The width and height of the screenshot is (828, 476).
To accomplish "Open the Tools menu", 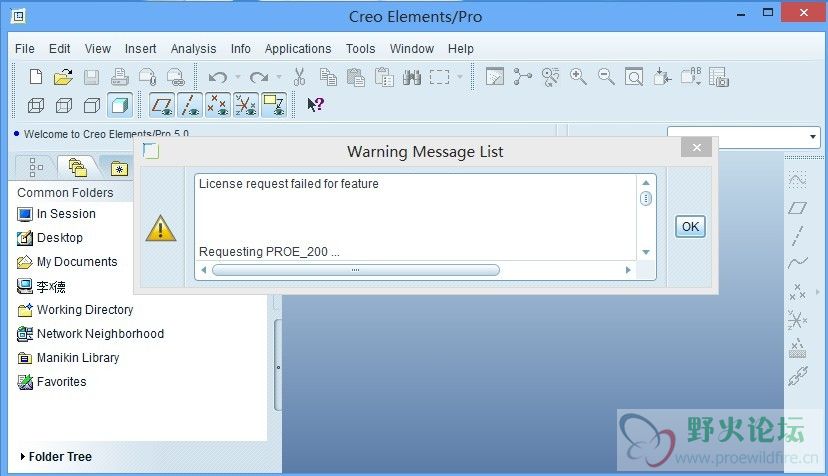I will coord(360,49).
